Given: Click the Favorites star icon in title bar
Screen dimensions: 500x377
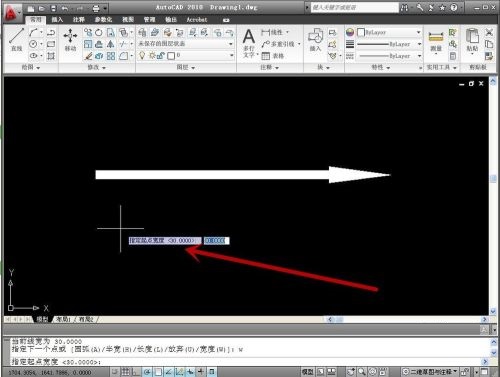Looking at the screenshot, I should (442, 7).
